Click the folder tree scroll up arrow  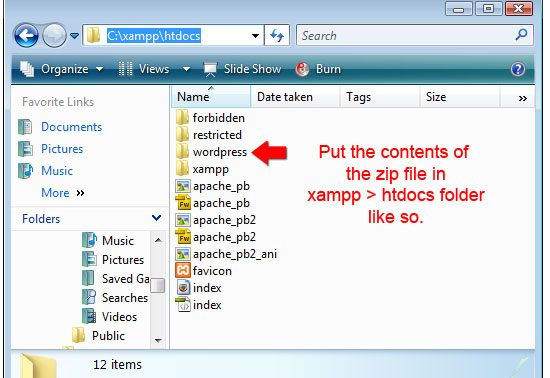(x=158, y=240)
